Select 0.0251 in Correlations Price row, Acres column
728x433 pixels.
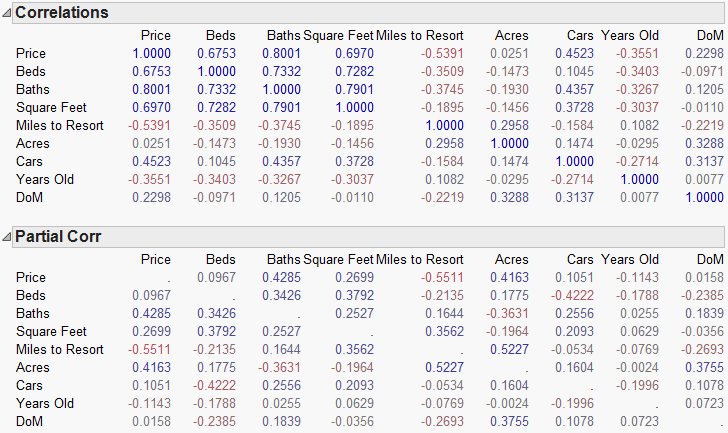[x=509, y=54]
